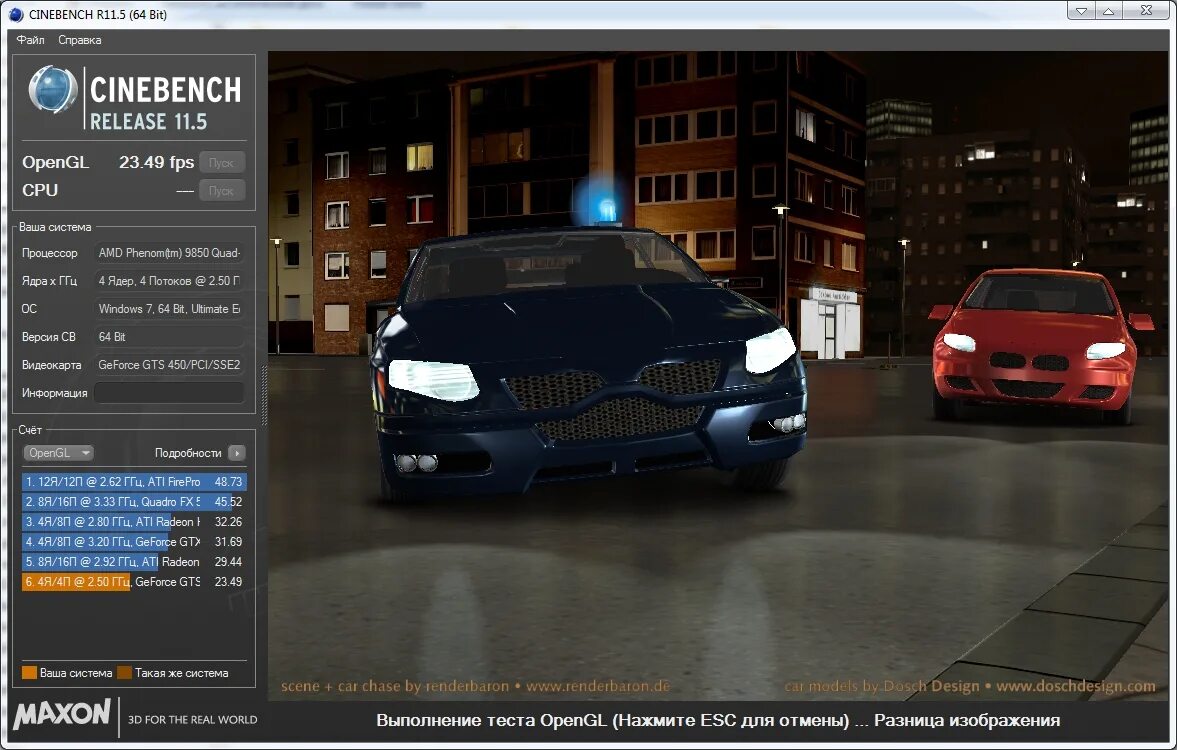Select ranking row 5 ATI Radeon 29.44
This screenshot has width=1177, height=750.
point(134,562)
